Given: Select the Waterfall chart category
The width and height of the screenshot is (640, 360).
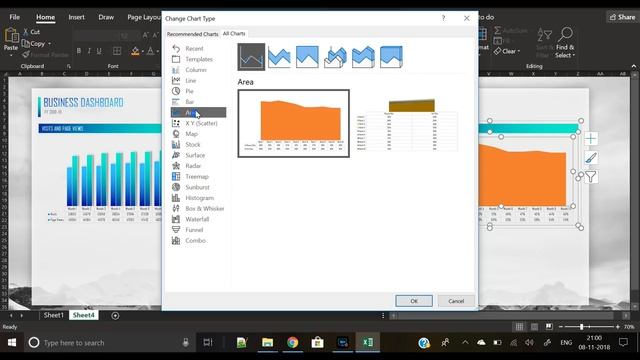Looking at the screenshot, I should click(x=198, y=219).
